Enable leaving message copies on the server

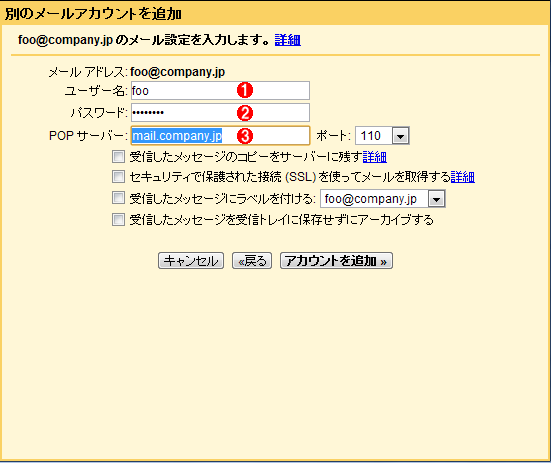pyautogui.click(x=118, y=156)
